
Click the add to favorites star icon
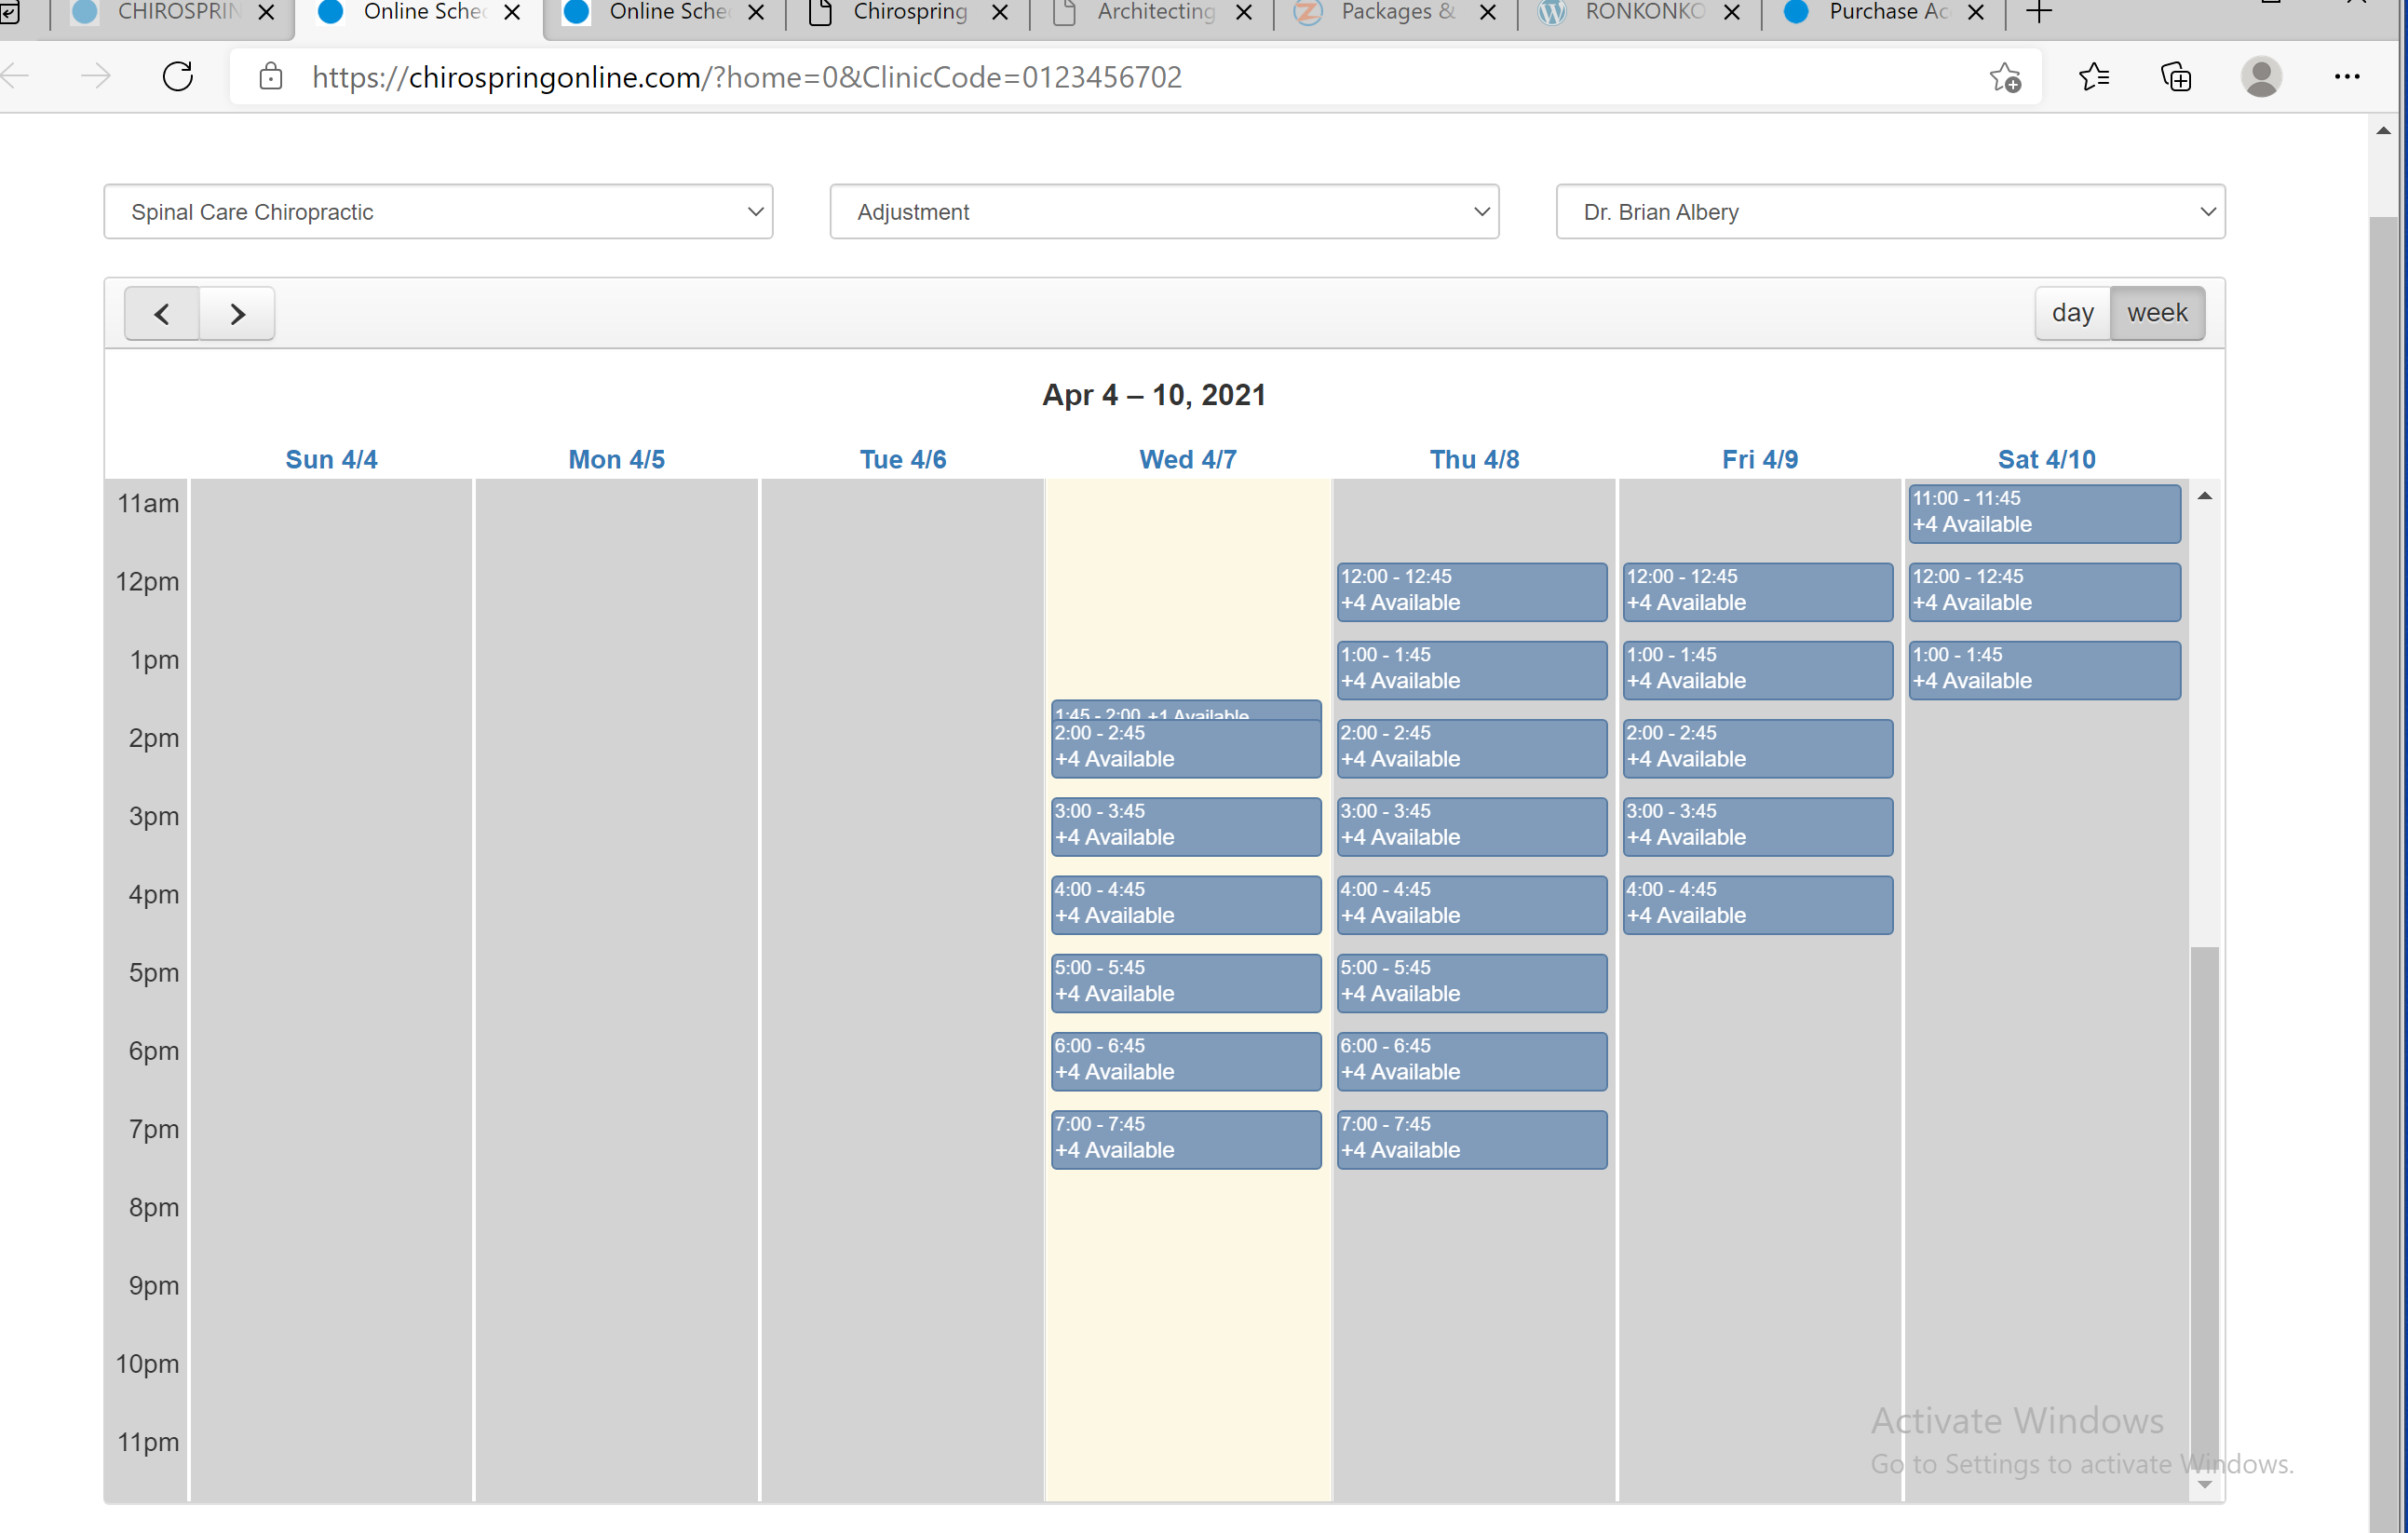(2005, 77)
